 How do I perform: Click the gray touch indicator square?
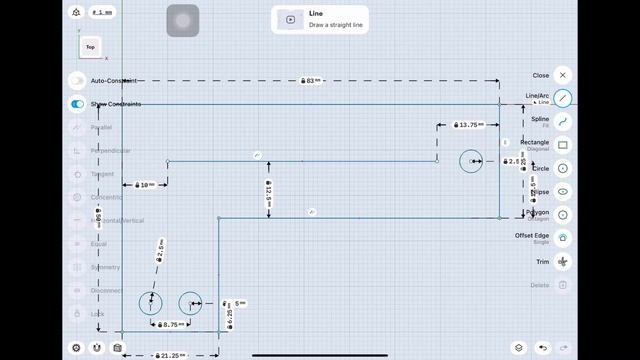pyautogui.click(x=183, y=20)
